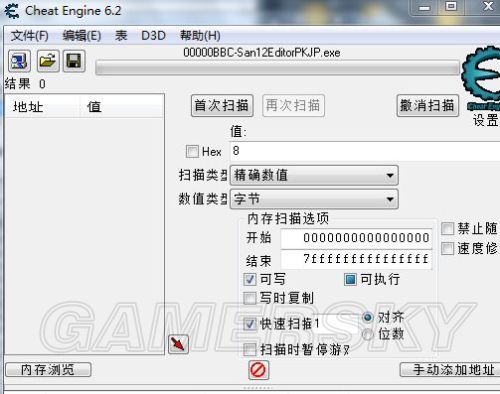Screen dimensions: 500x394
Task: Enable the 写时复制 copy-on-write checkbox
Action: pos(250,298)
